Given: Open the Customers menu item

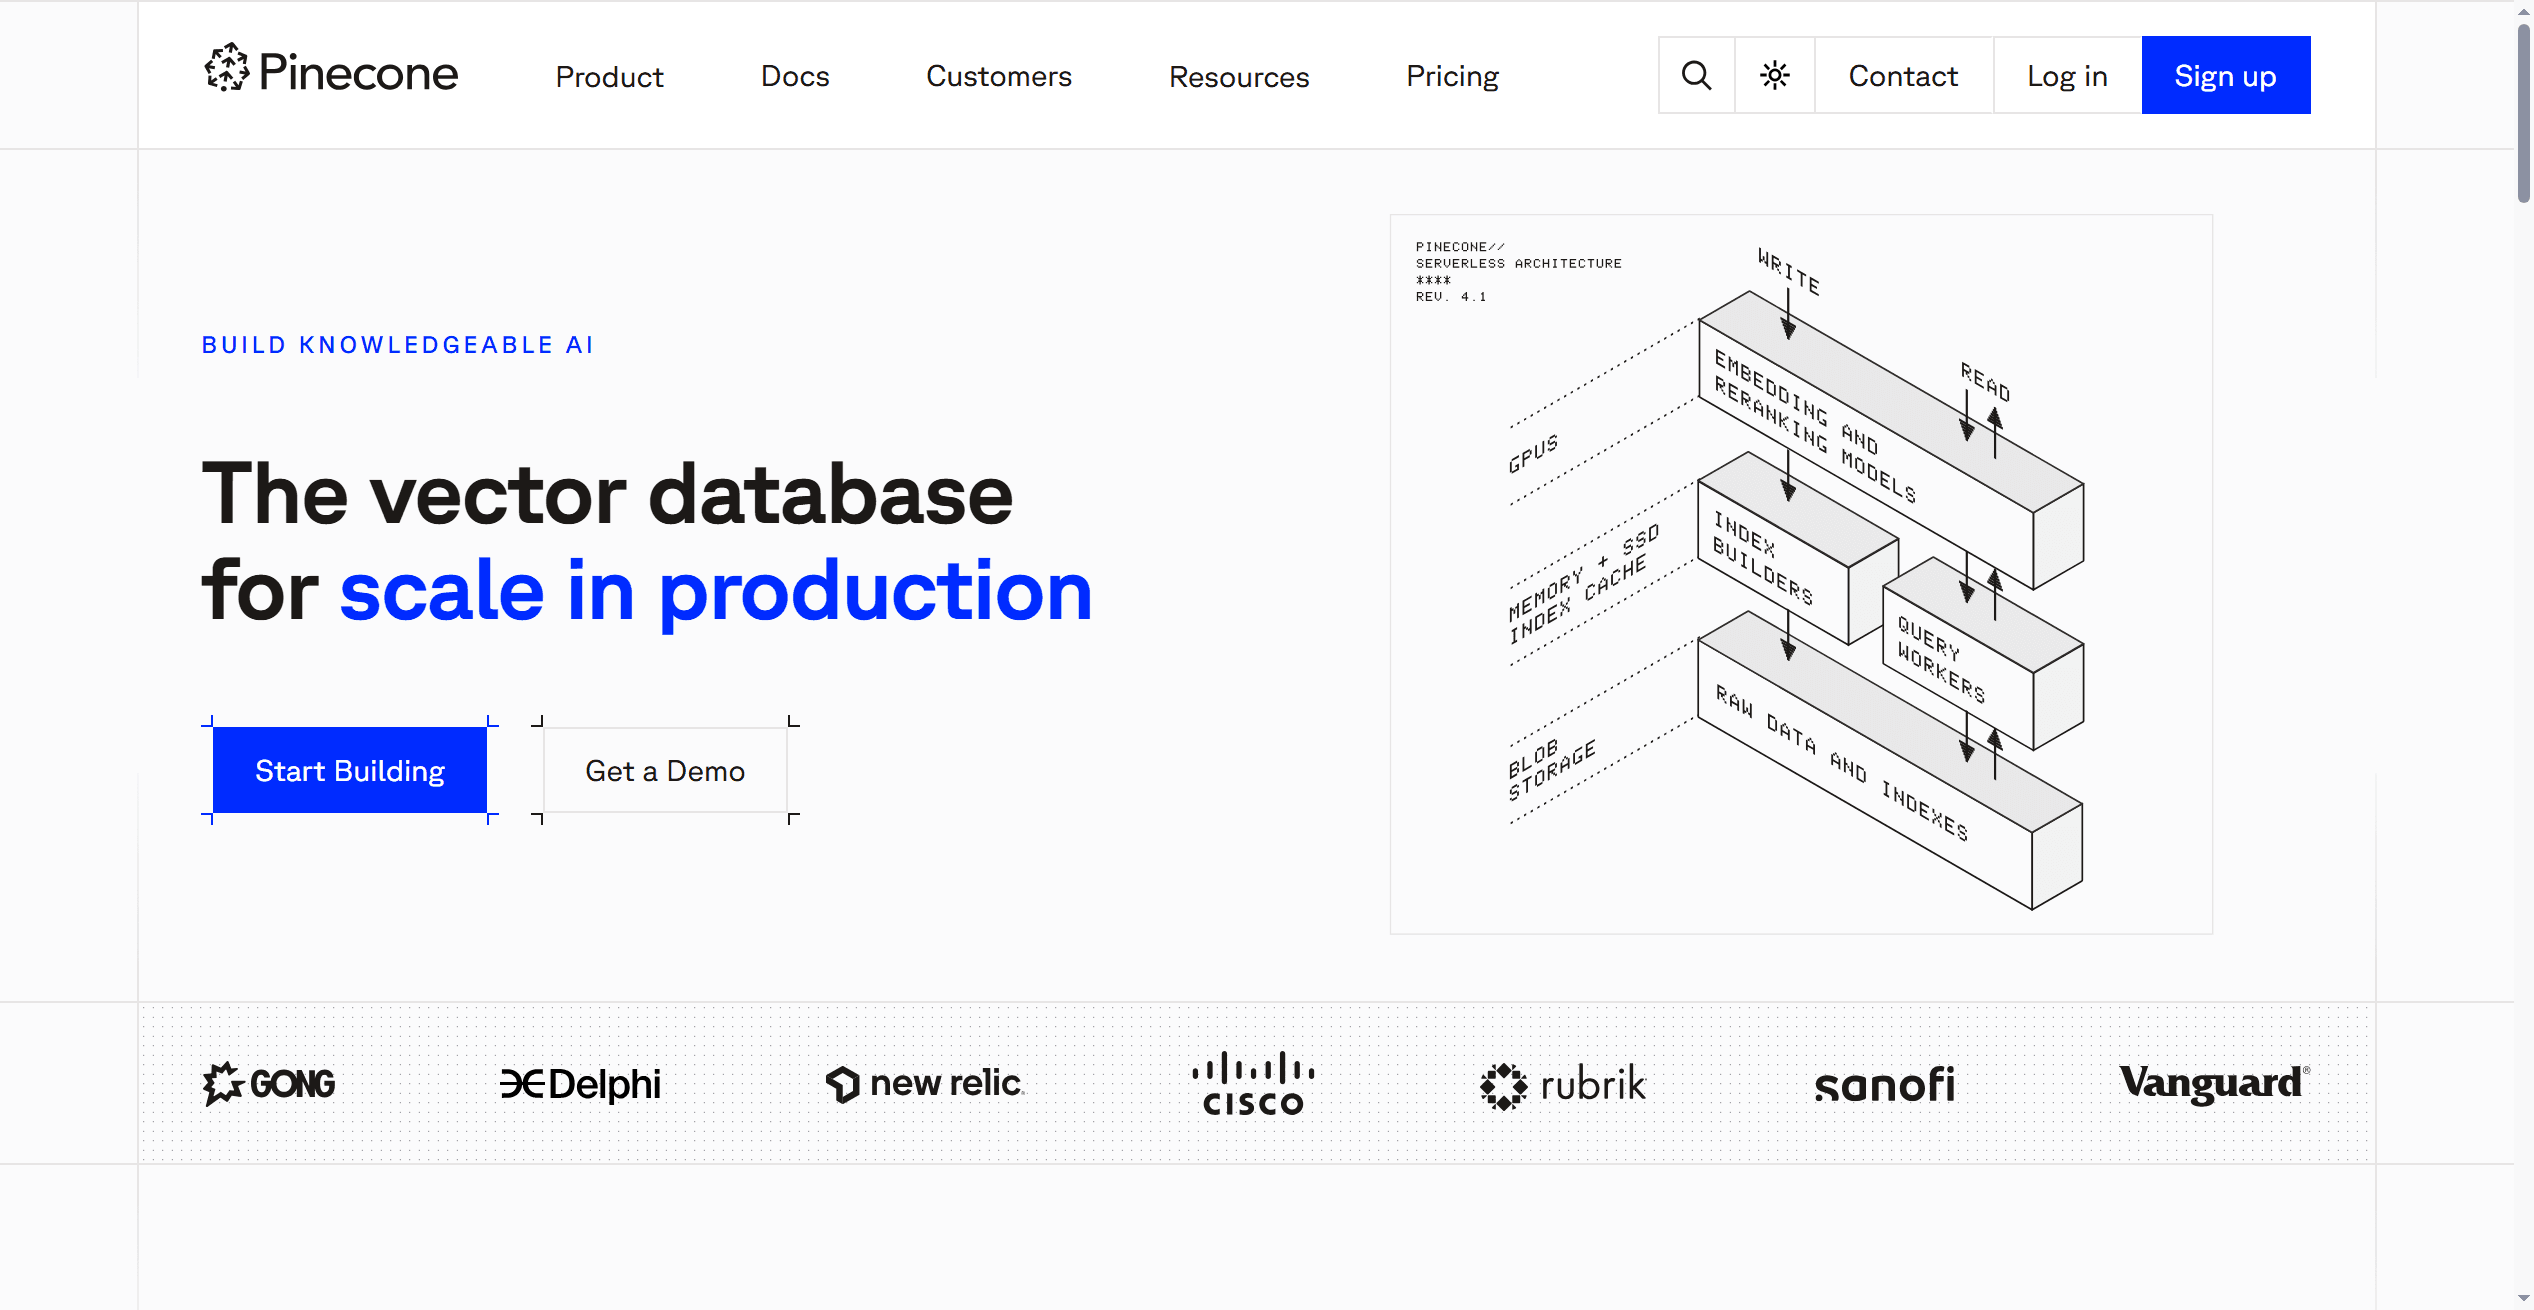Looking at the screenshot, I should [x=998, y=76].
